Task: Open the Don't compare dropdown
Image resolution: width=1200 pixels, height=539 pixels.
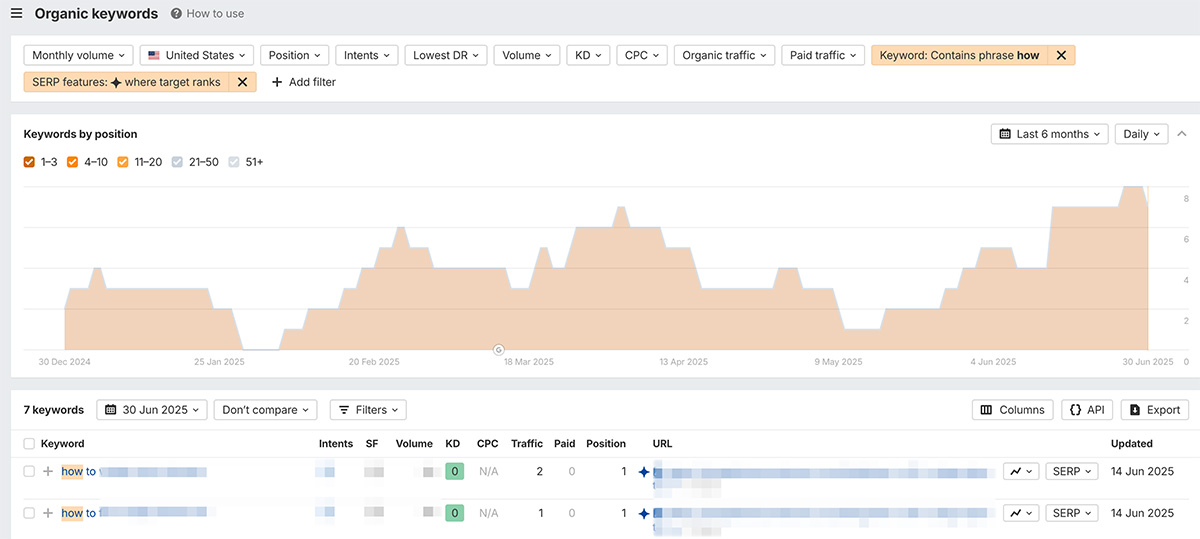Action: (x=265, y=410)
